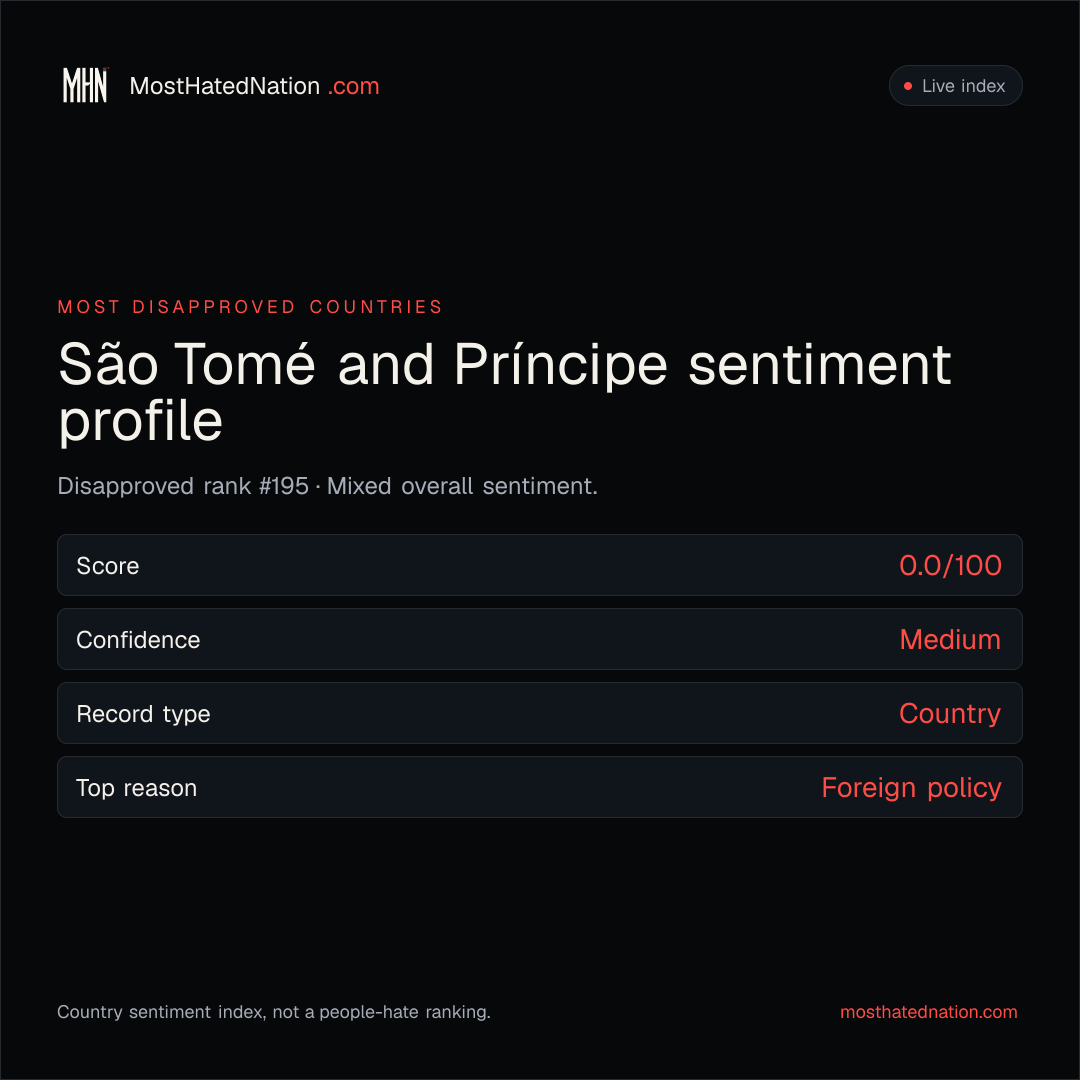
Task: Click the Top reason label text
Action: (x=136, y=788)
